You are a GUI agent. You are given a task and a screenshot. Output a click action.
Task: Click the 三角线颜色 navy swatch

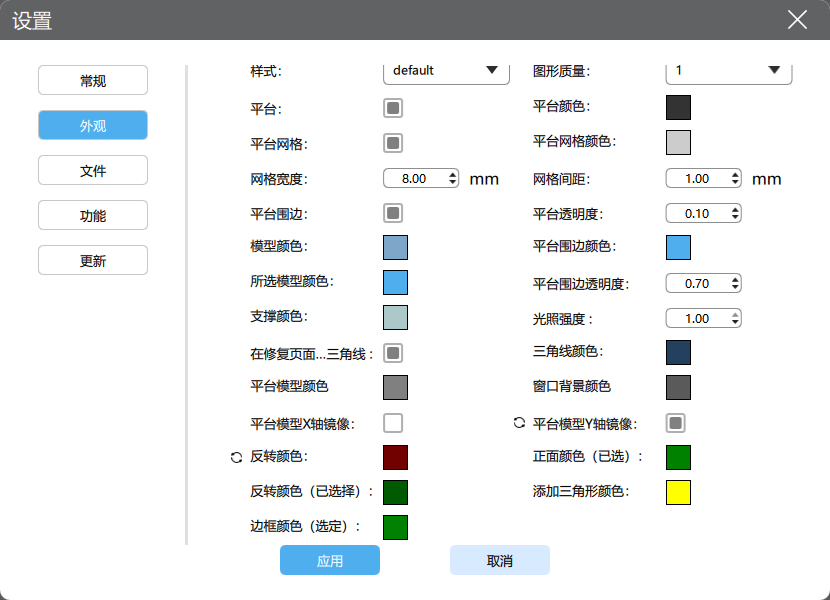click(x=678, y=352)
